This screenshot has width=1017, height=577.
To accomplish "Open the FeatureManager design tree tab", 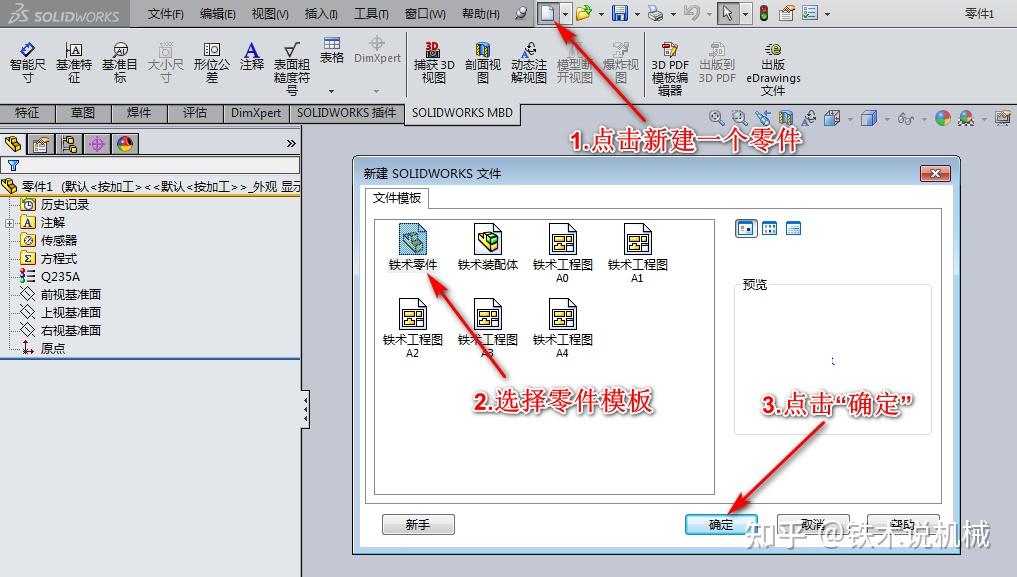I will (12, 144).
